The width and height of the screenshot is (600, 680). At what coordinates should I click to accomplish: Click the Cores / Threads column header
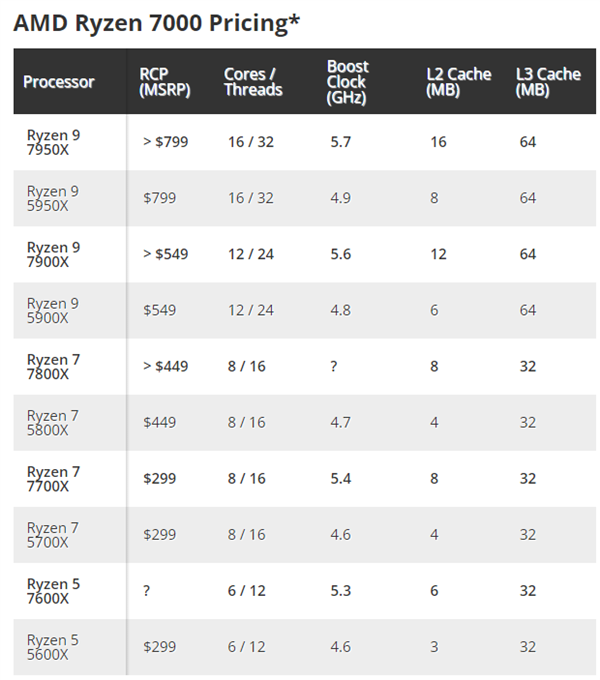[253, 82]
